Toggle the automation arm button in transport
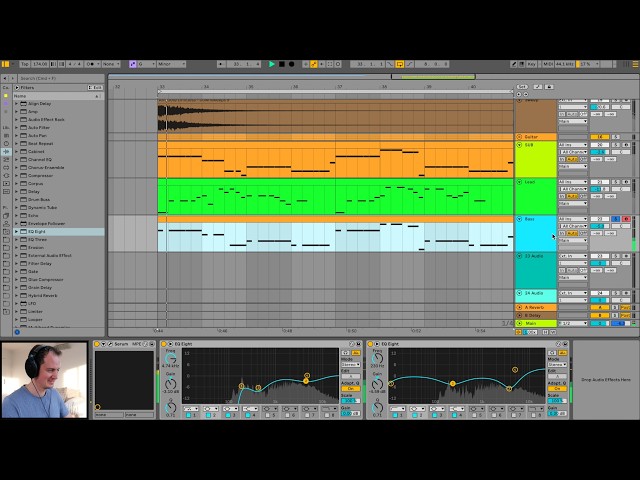Viewport: 640px width, 480px height. 313,64
